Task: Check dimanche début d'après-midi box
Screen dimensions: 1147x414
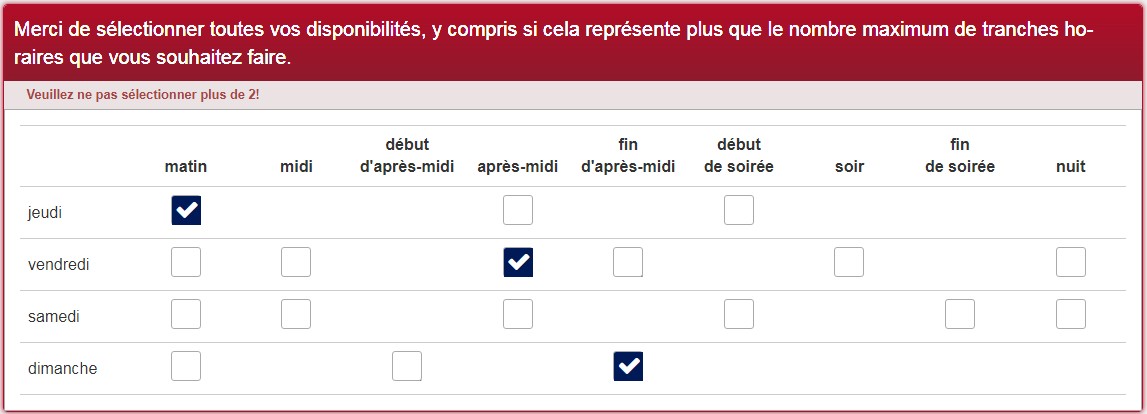Action: coord(407,367)
